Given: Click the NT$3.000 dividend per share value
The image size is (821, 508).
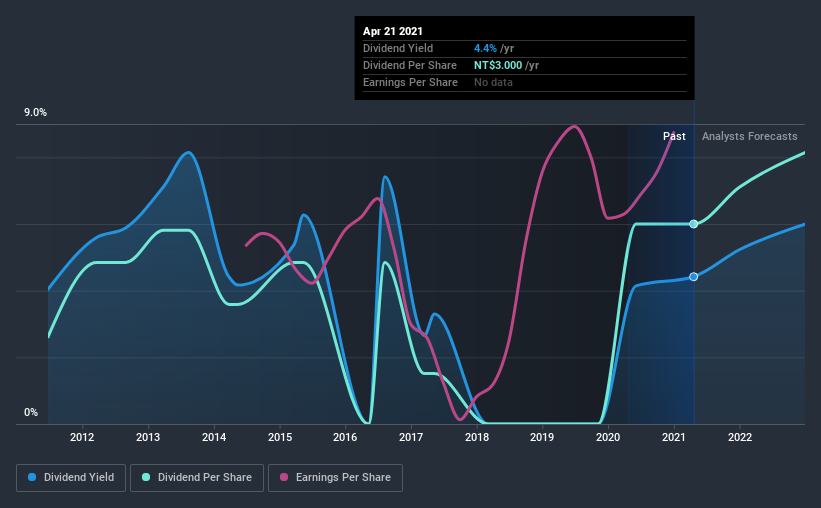Looking at the screenshot, I should (498, 65).
